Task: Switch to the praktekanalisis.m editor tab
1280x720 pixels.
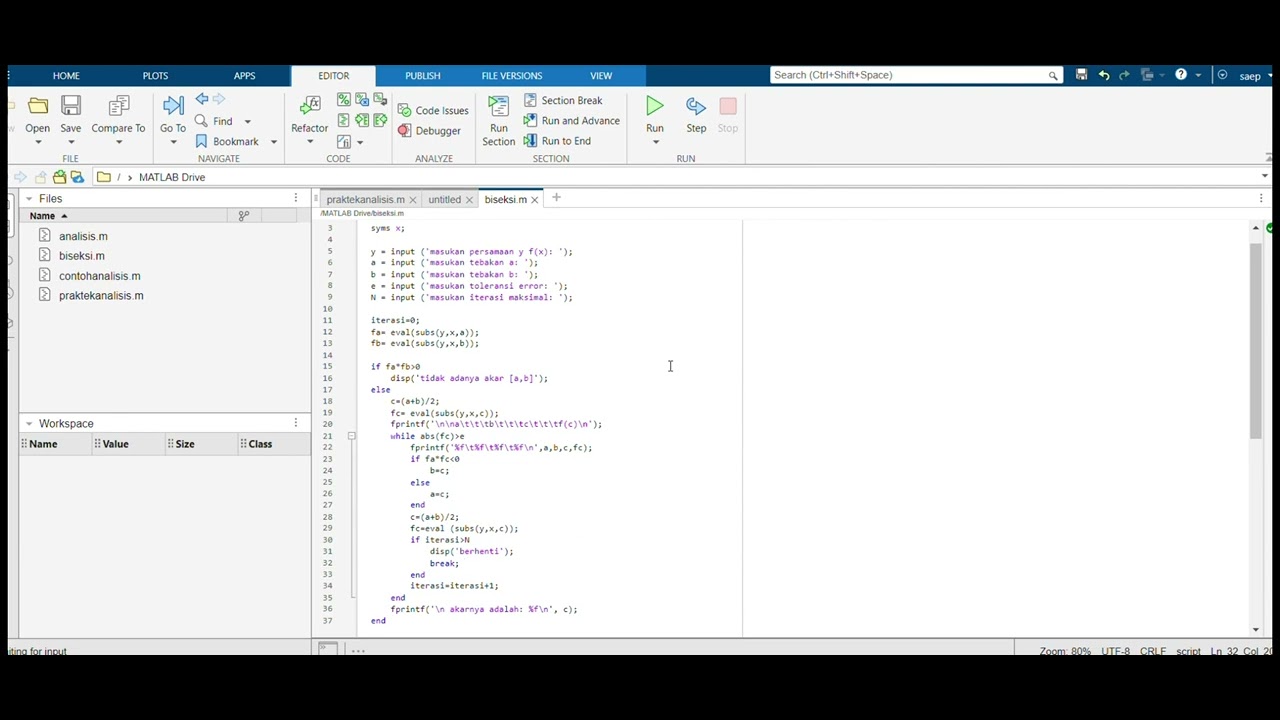Action: coord(365,199)
